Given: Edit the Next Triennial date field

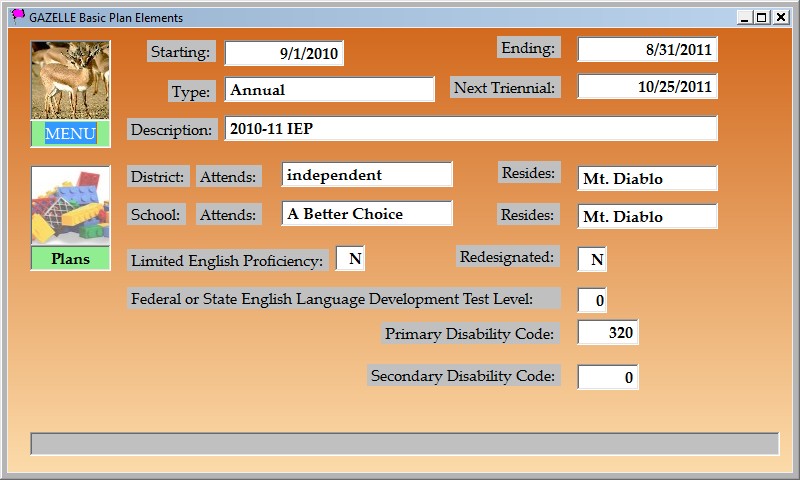Looking at the screenshot, I should [x=647, y=87].
